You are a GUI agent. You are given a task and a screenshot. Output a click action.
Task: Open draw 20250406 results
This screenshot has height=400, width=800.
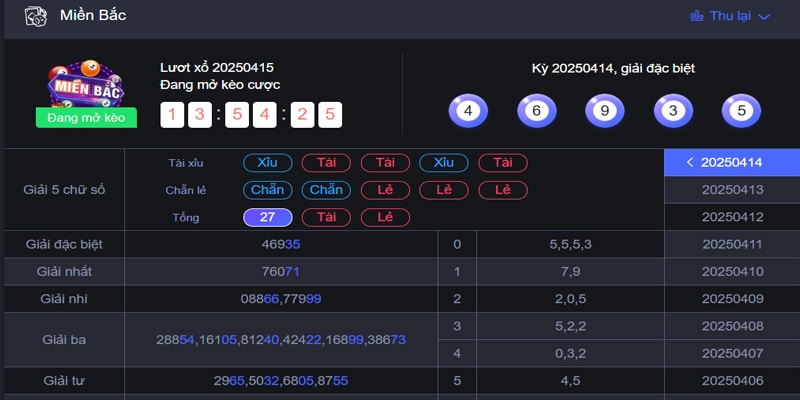[x=732, y=380]
